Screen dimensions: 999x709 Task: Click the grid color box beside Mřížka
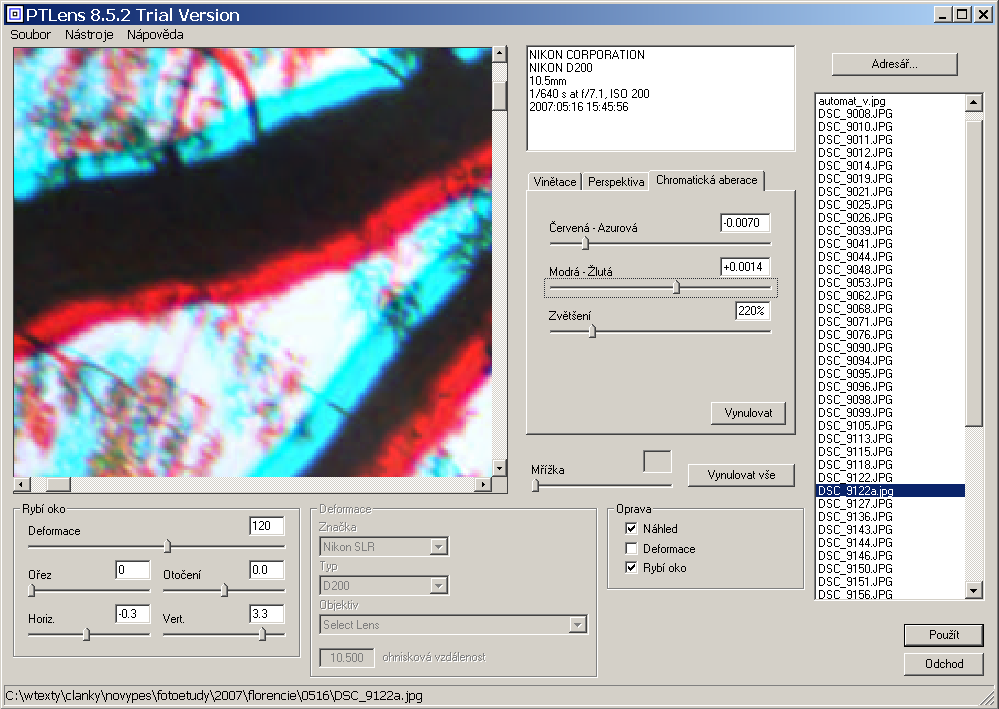[x=657, y=461]
